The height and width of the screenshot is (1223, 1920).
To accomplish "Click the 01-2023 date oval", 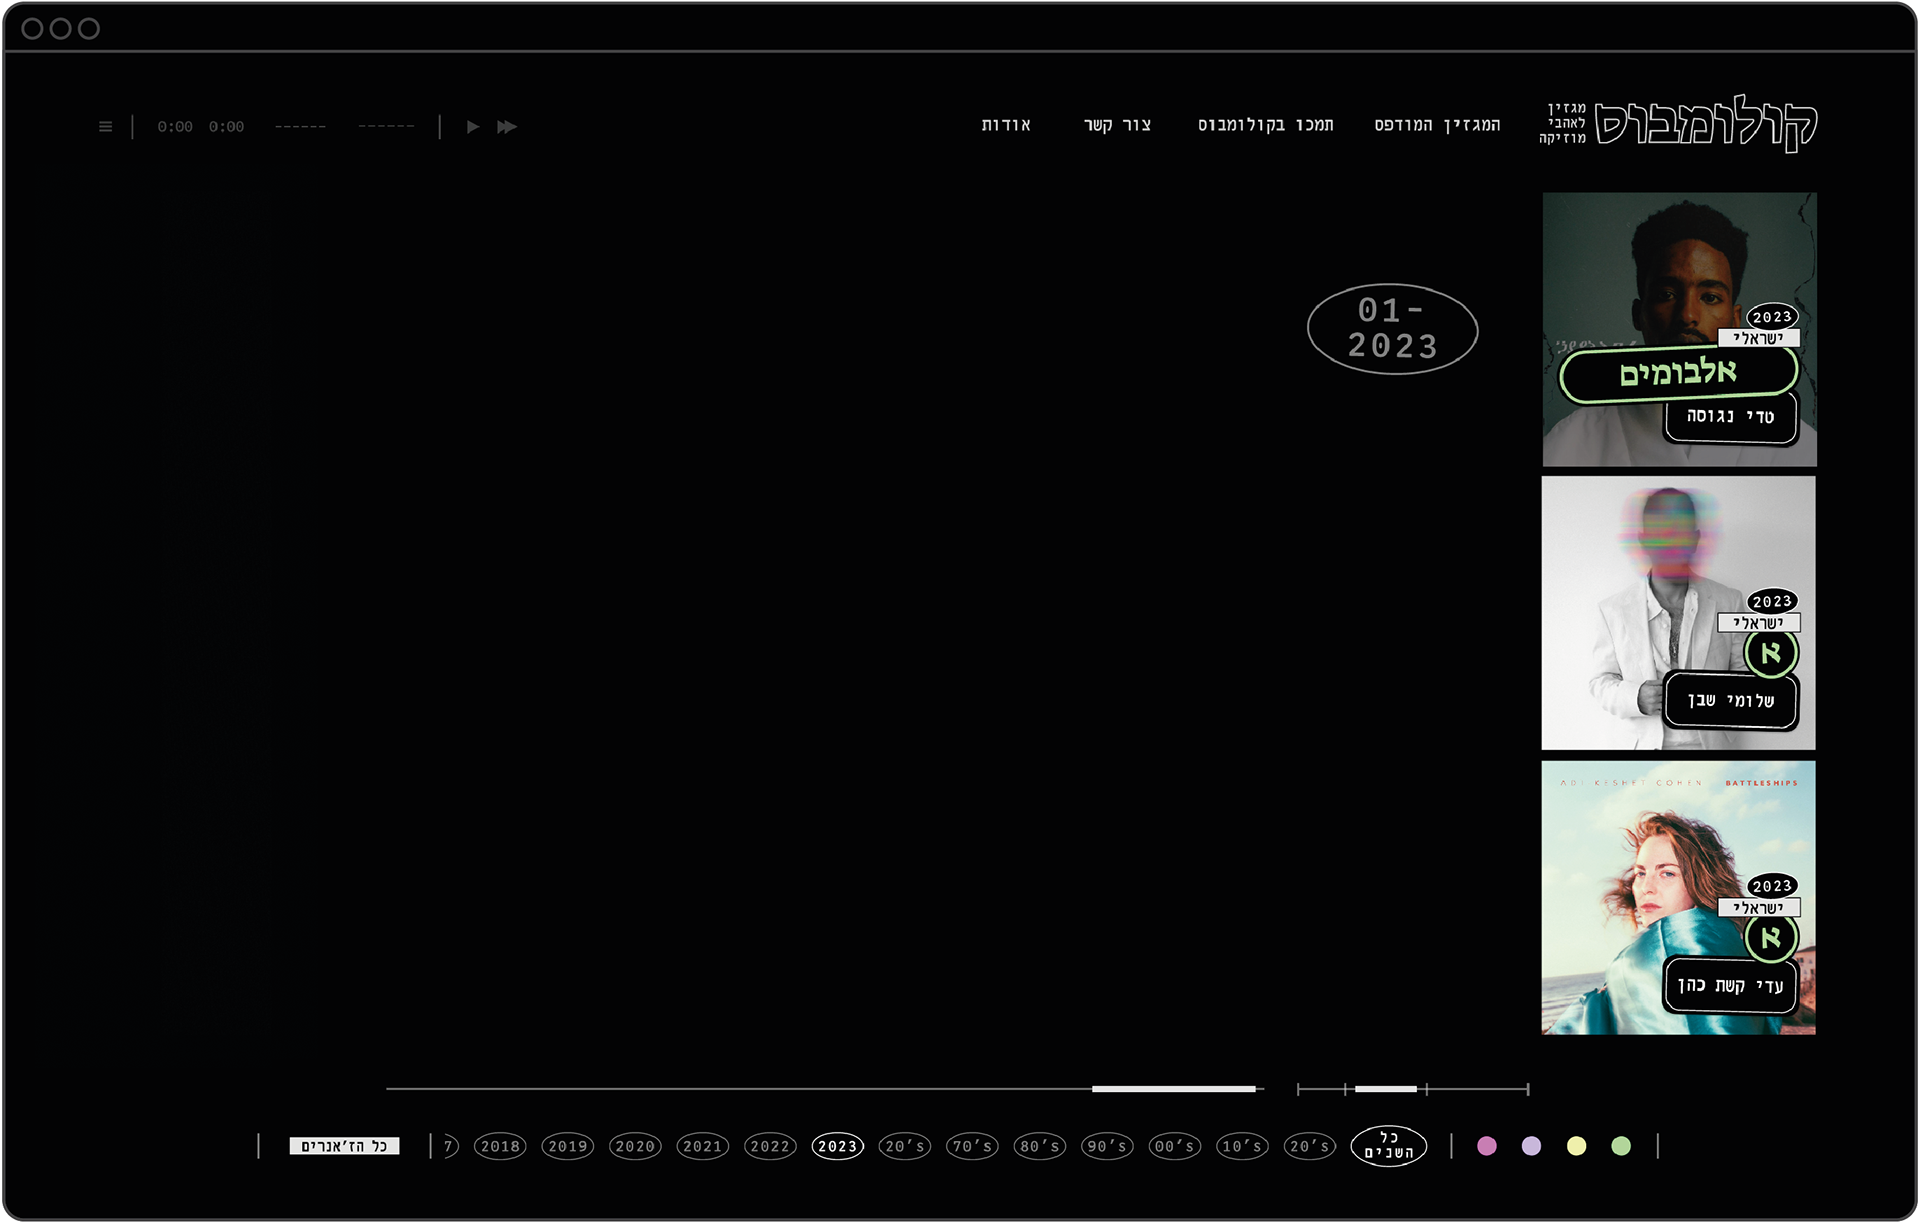I will click(1392, 329).
